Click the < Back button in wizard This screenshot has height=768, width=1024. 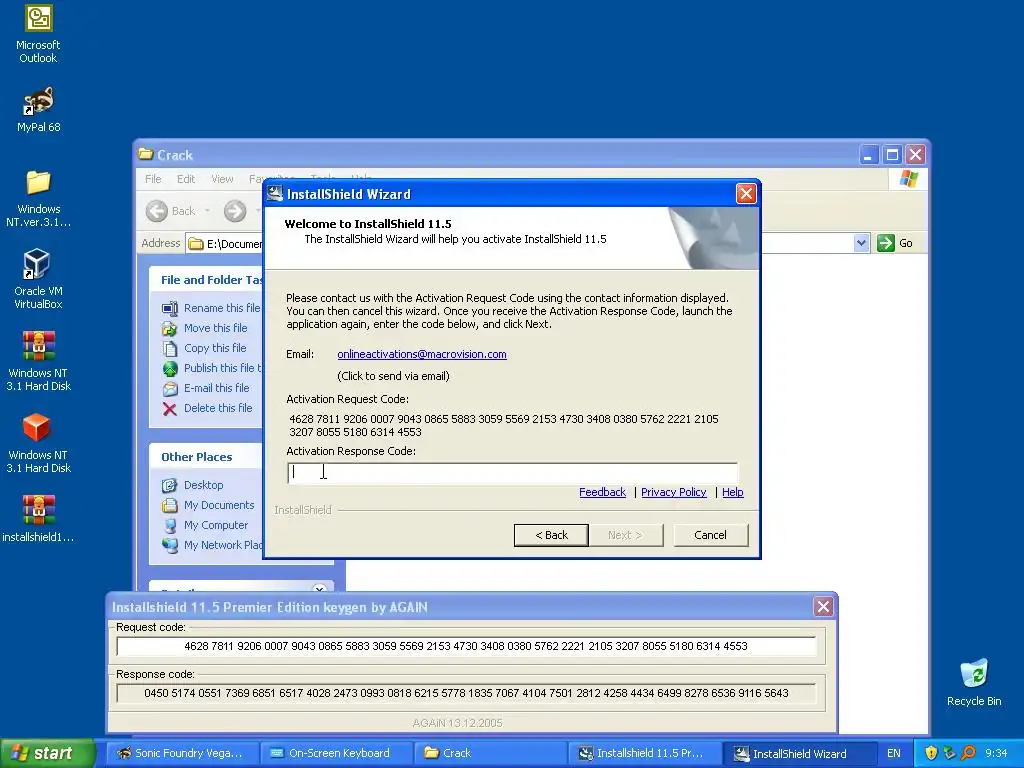click(x=551, y=535)
